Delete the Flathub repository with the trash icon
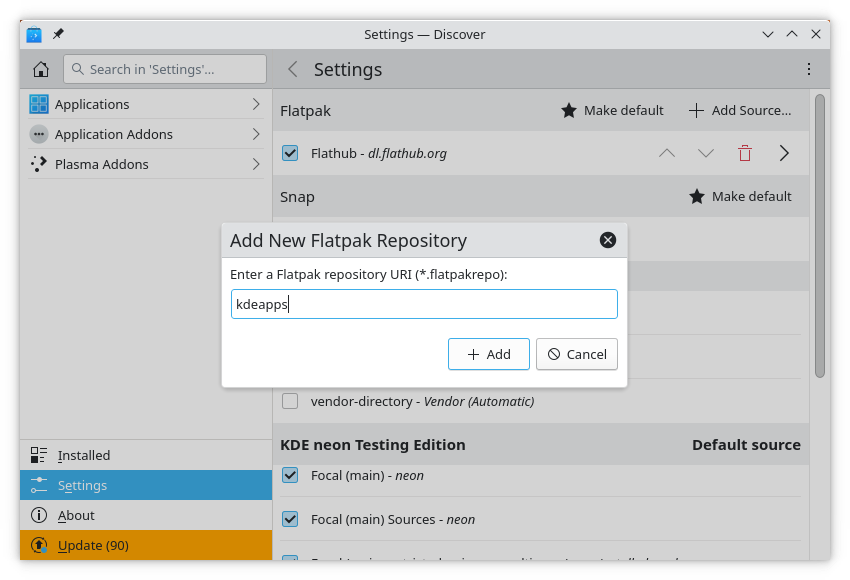 coord(744,153)
